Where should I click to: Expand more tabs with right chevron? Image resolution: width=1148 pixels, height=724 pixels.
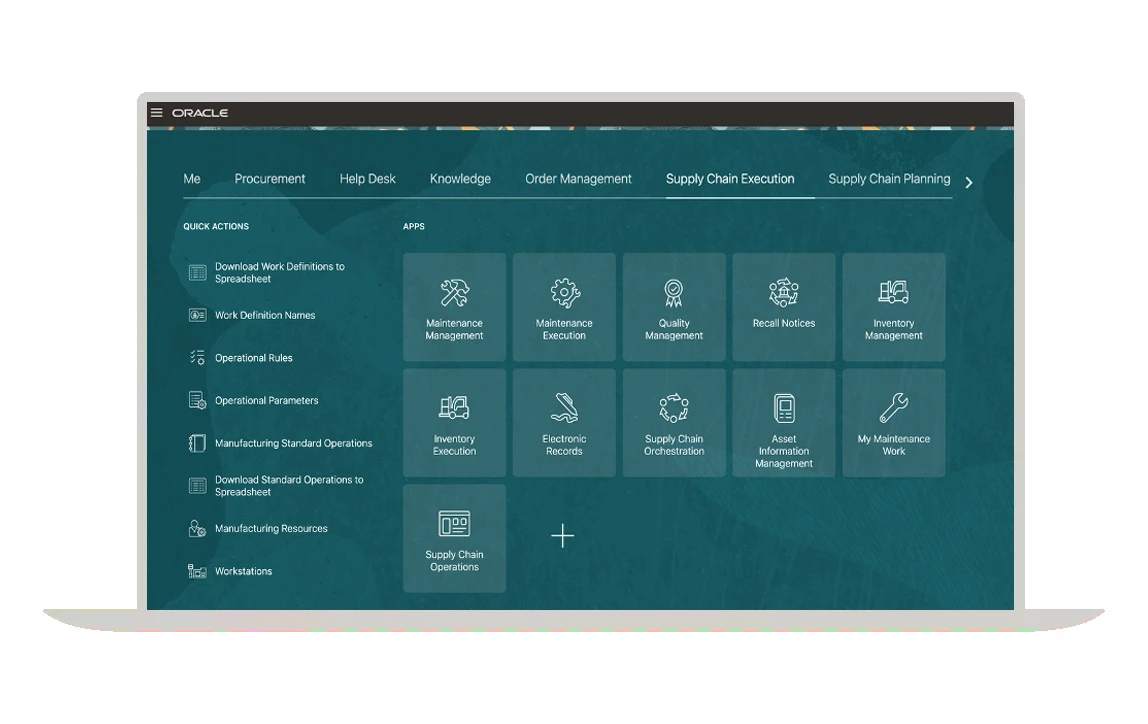pos(968,182)
